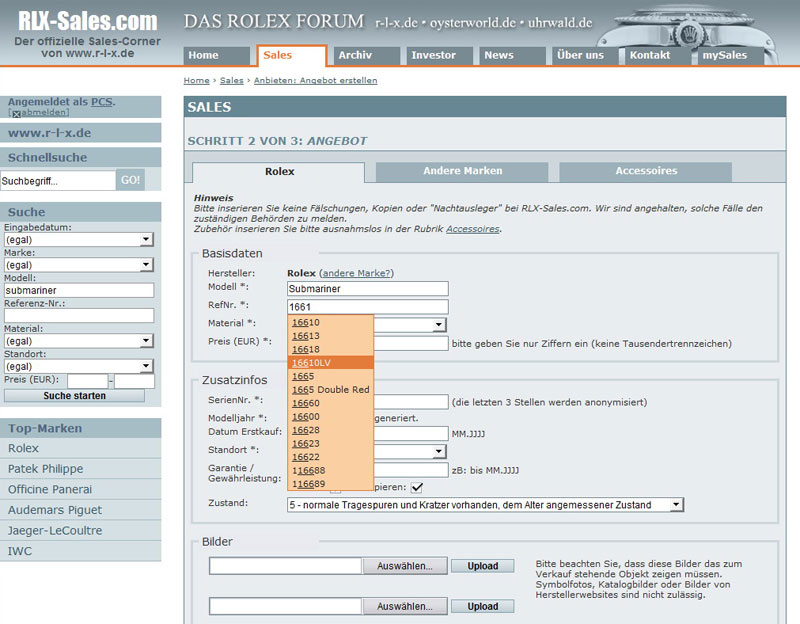Expand the sidebar Standort dropdown
Image resolution: width=800 pixels, height=624 pixels.
coord(146,366)
